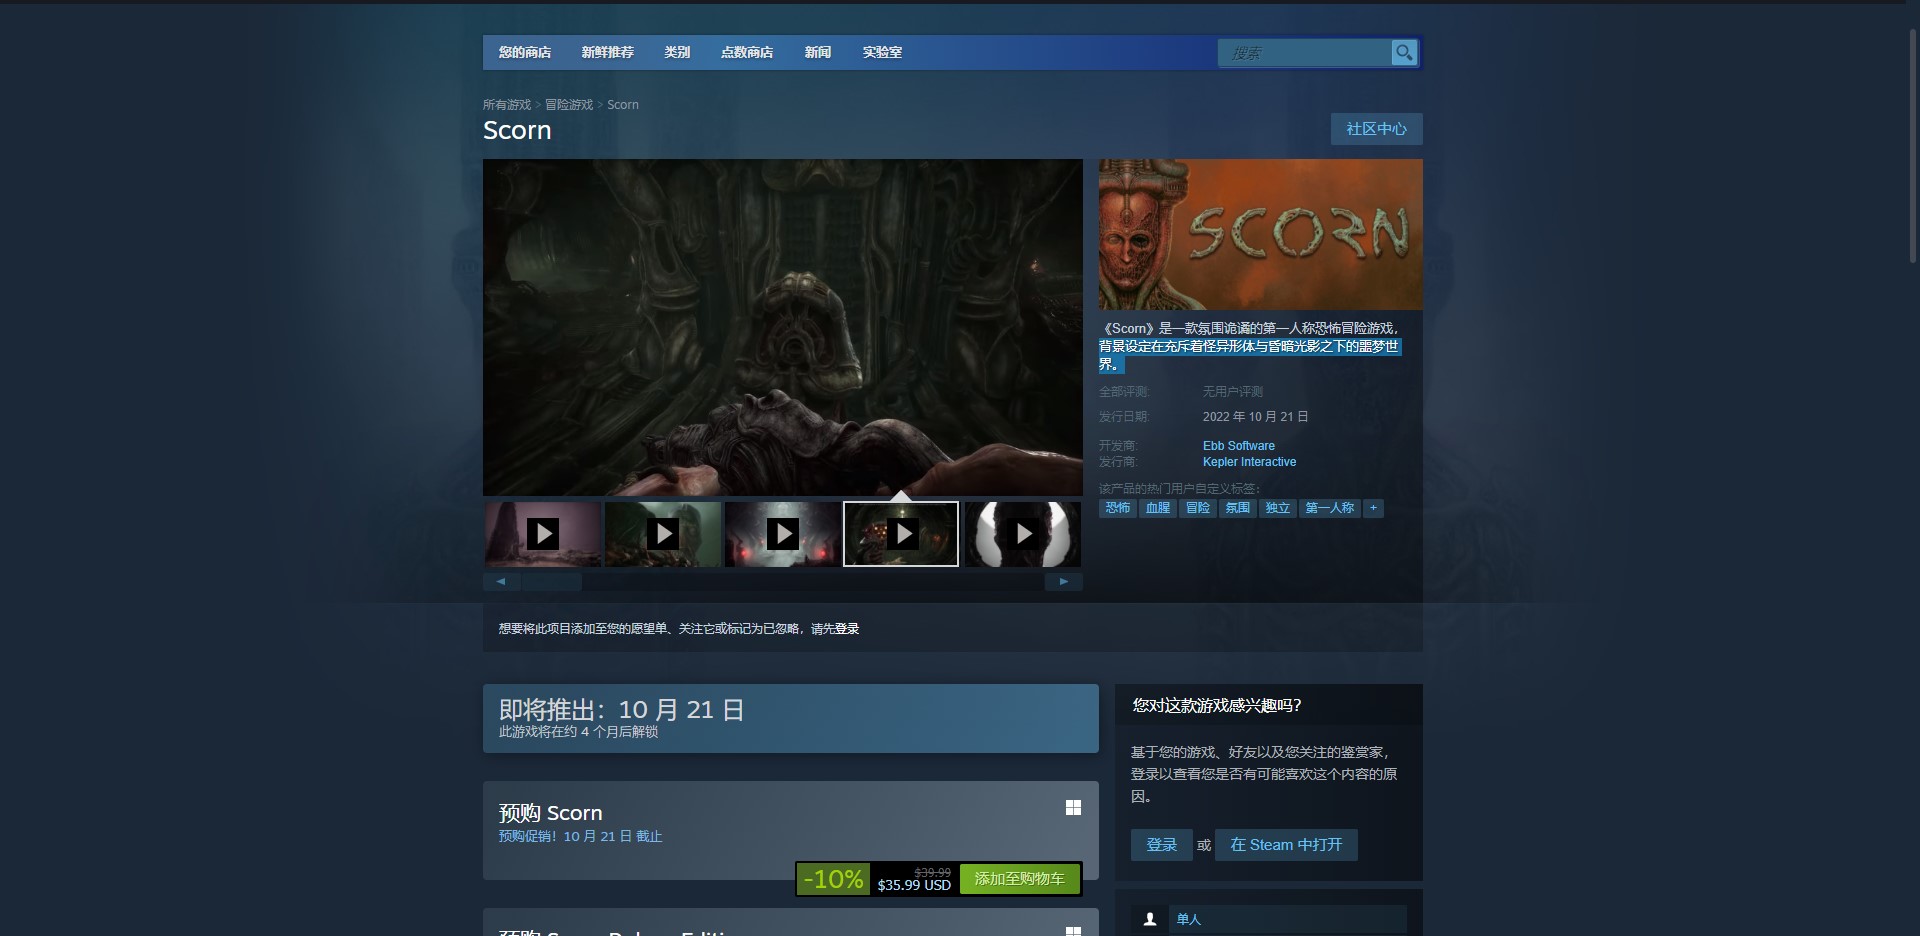This screenshot has width=1920, height=936.
Task: Click the release date 2022 年 10 月 21 日
Action: 1255,417
